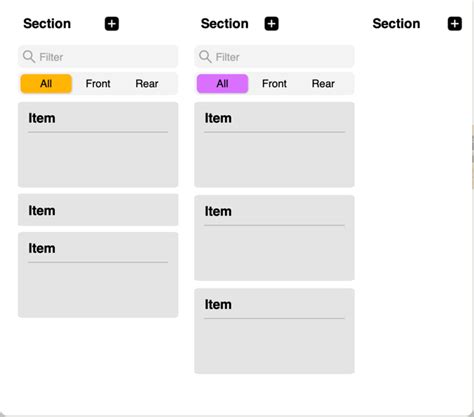Viewport: 474px width, 417px height.
Task: Open the top Item card in second section
Action: (274, 145)
